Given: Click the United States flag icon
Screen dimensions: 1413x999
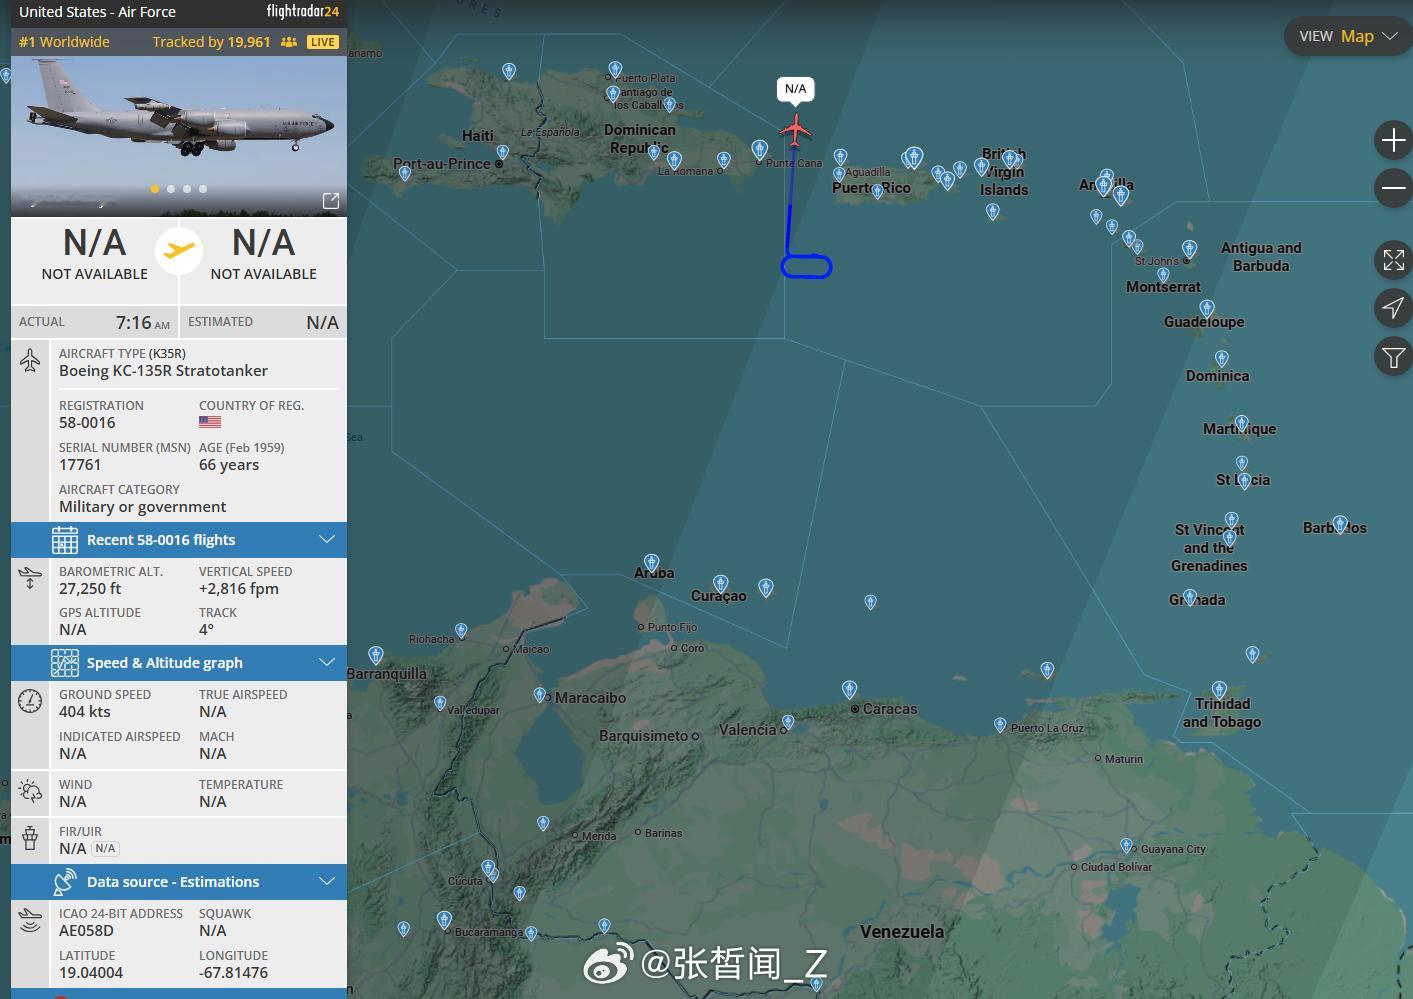Looking at the screenshot, I should pos(210,422).
